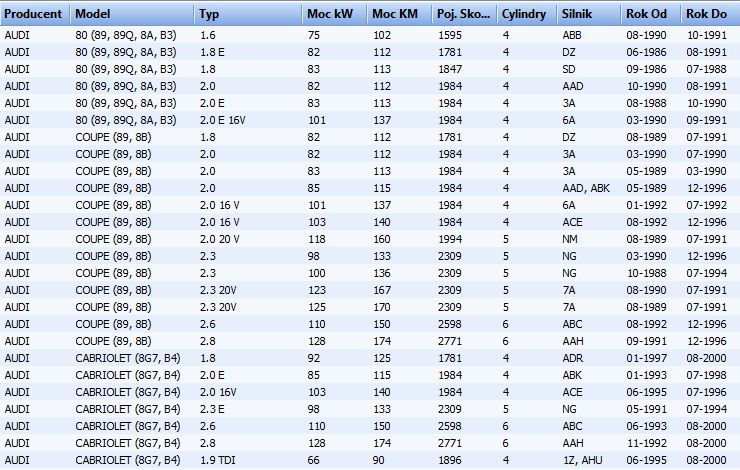Select the CABRIOLET 2.0 E type cell
The height and width of the screenshot is (470, 740).
(212, 375)
